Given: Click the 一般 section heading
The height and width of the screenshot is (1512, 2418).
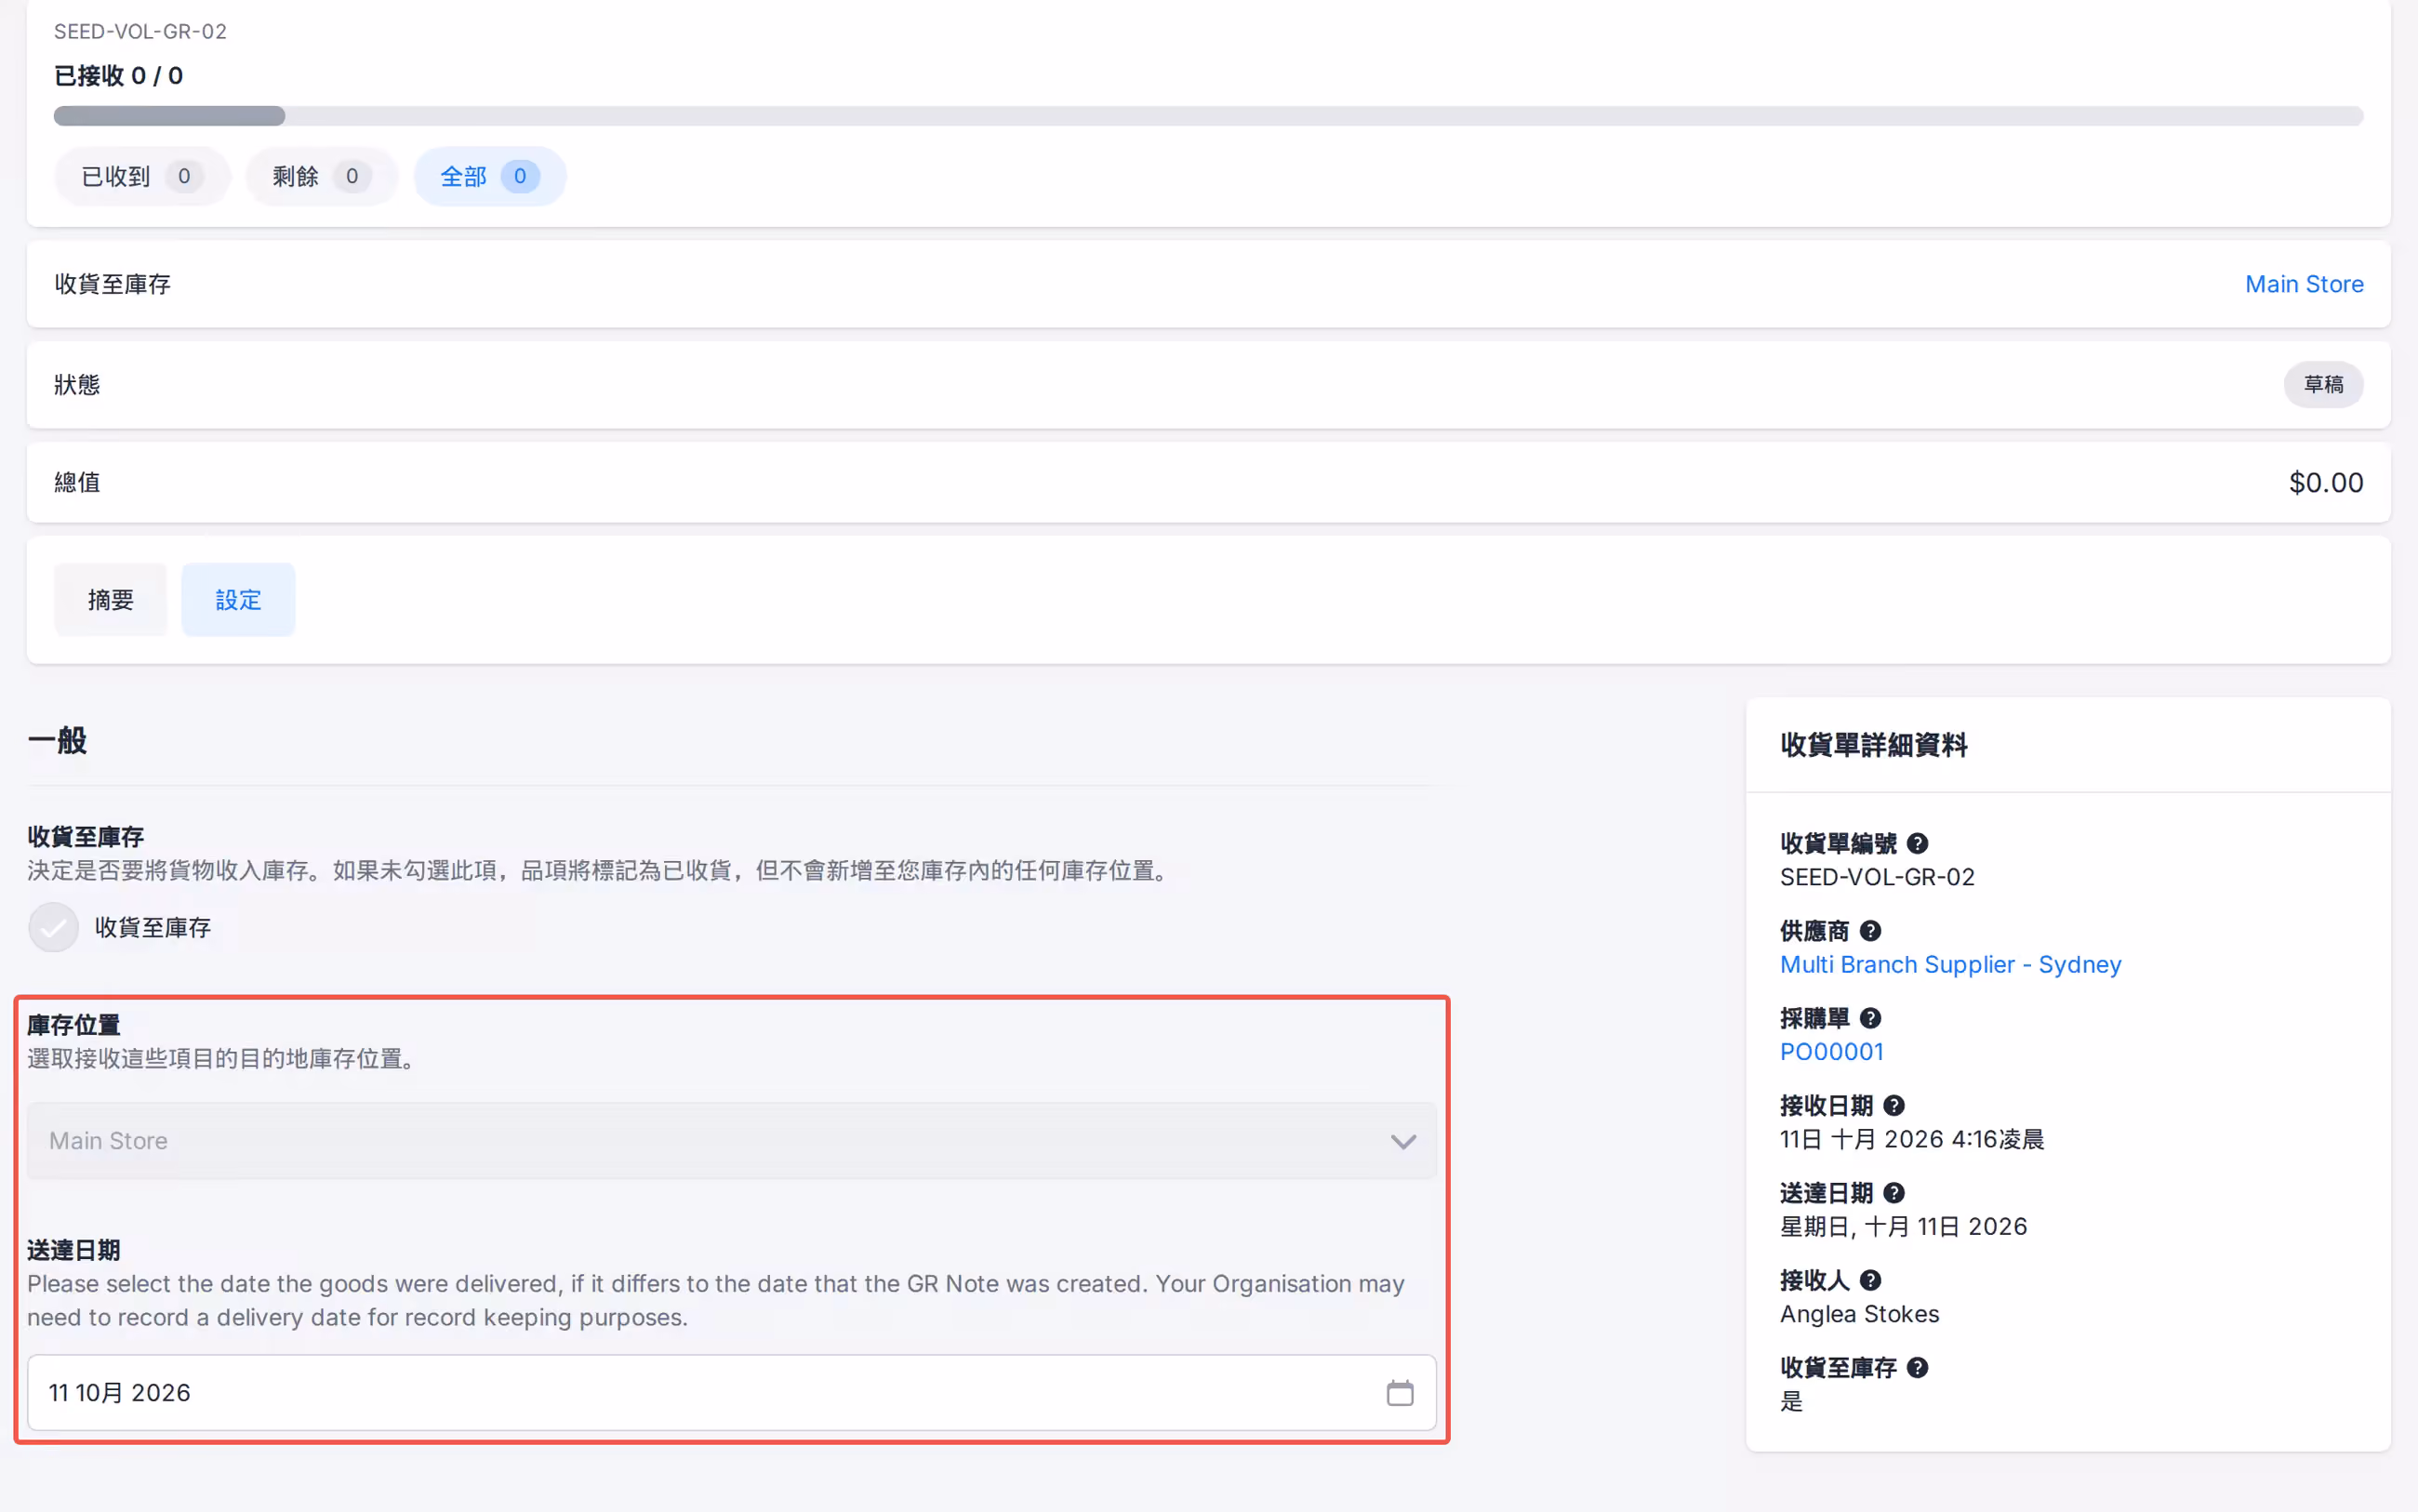Looking at the screenshot, I should point(57,741).
